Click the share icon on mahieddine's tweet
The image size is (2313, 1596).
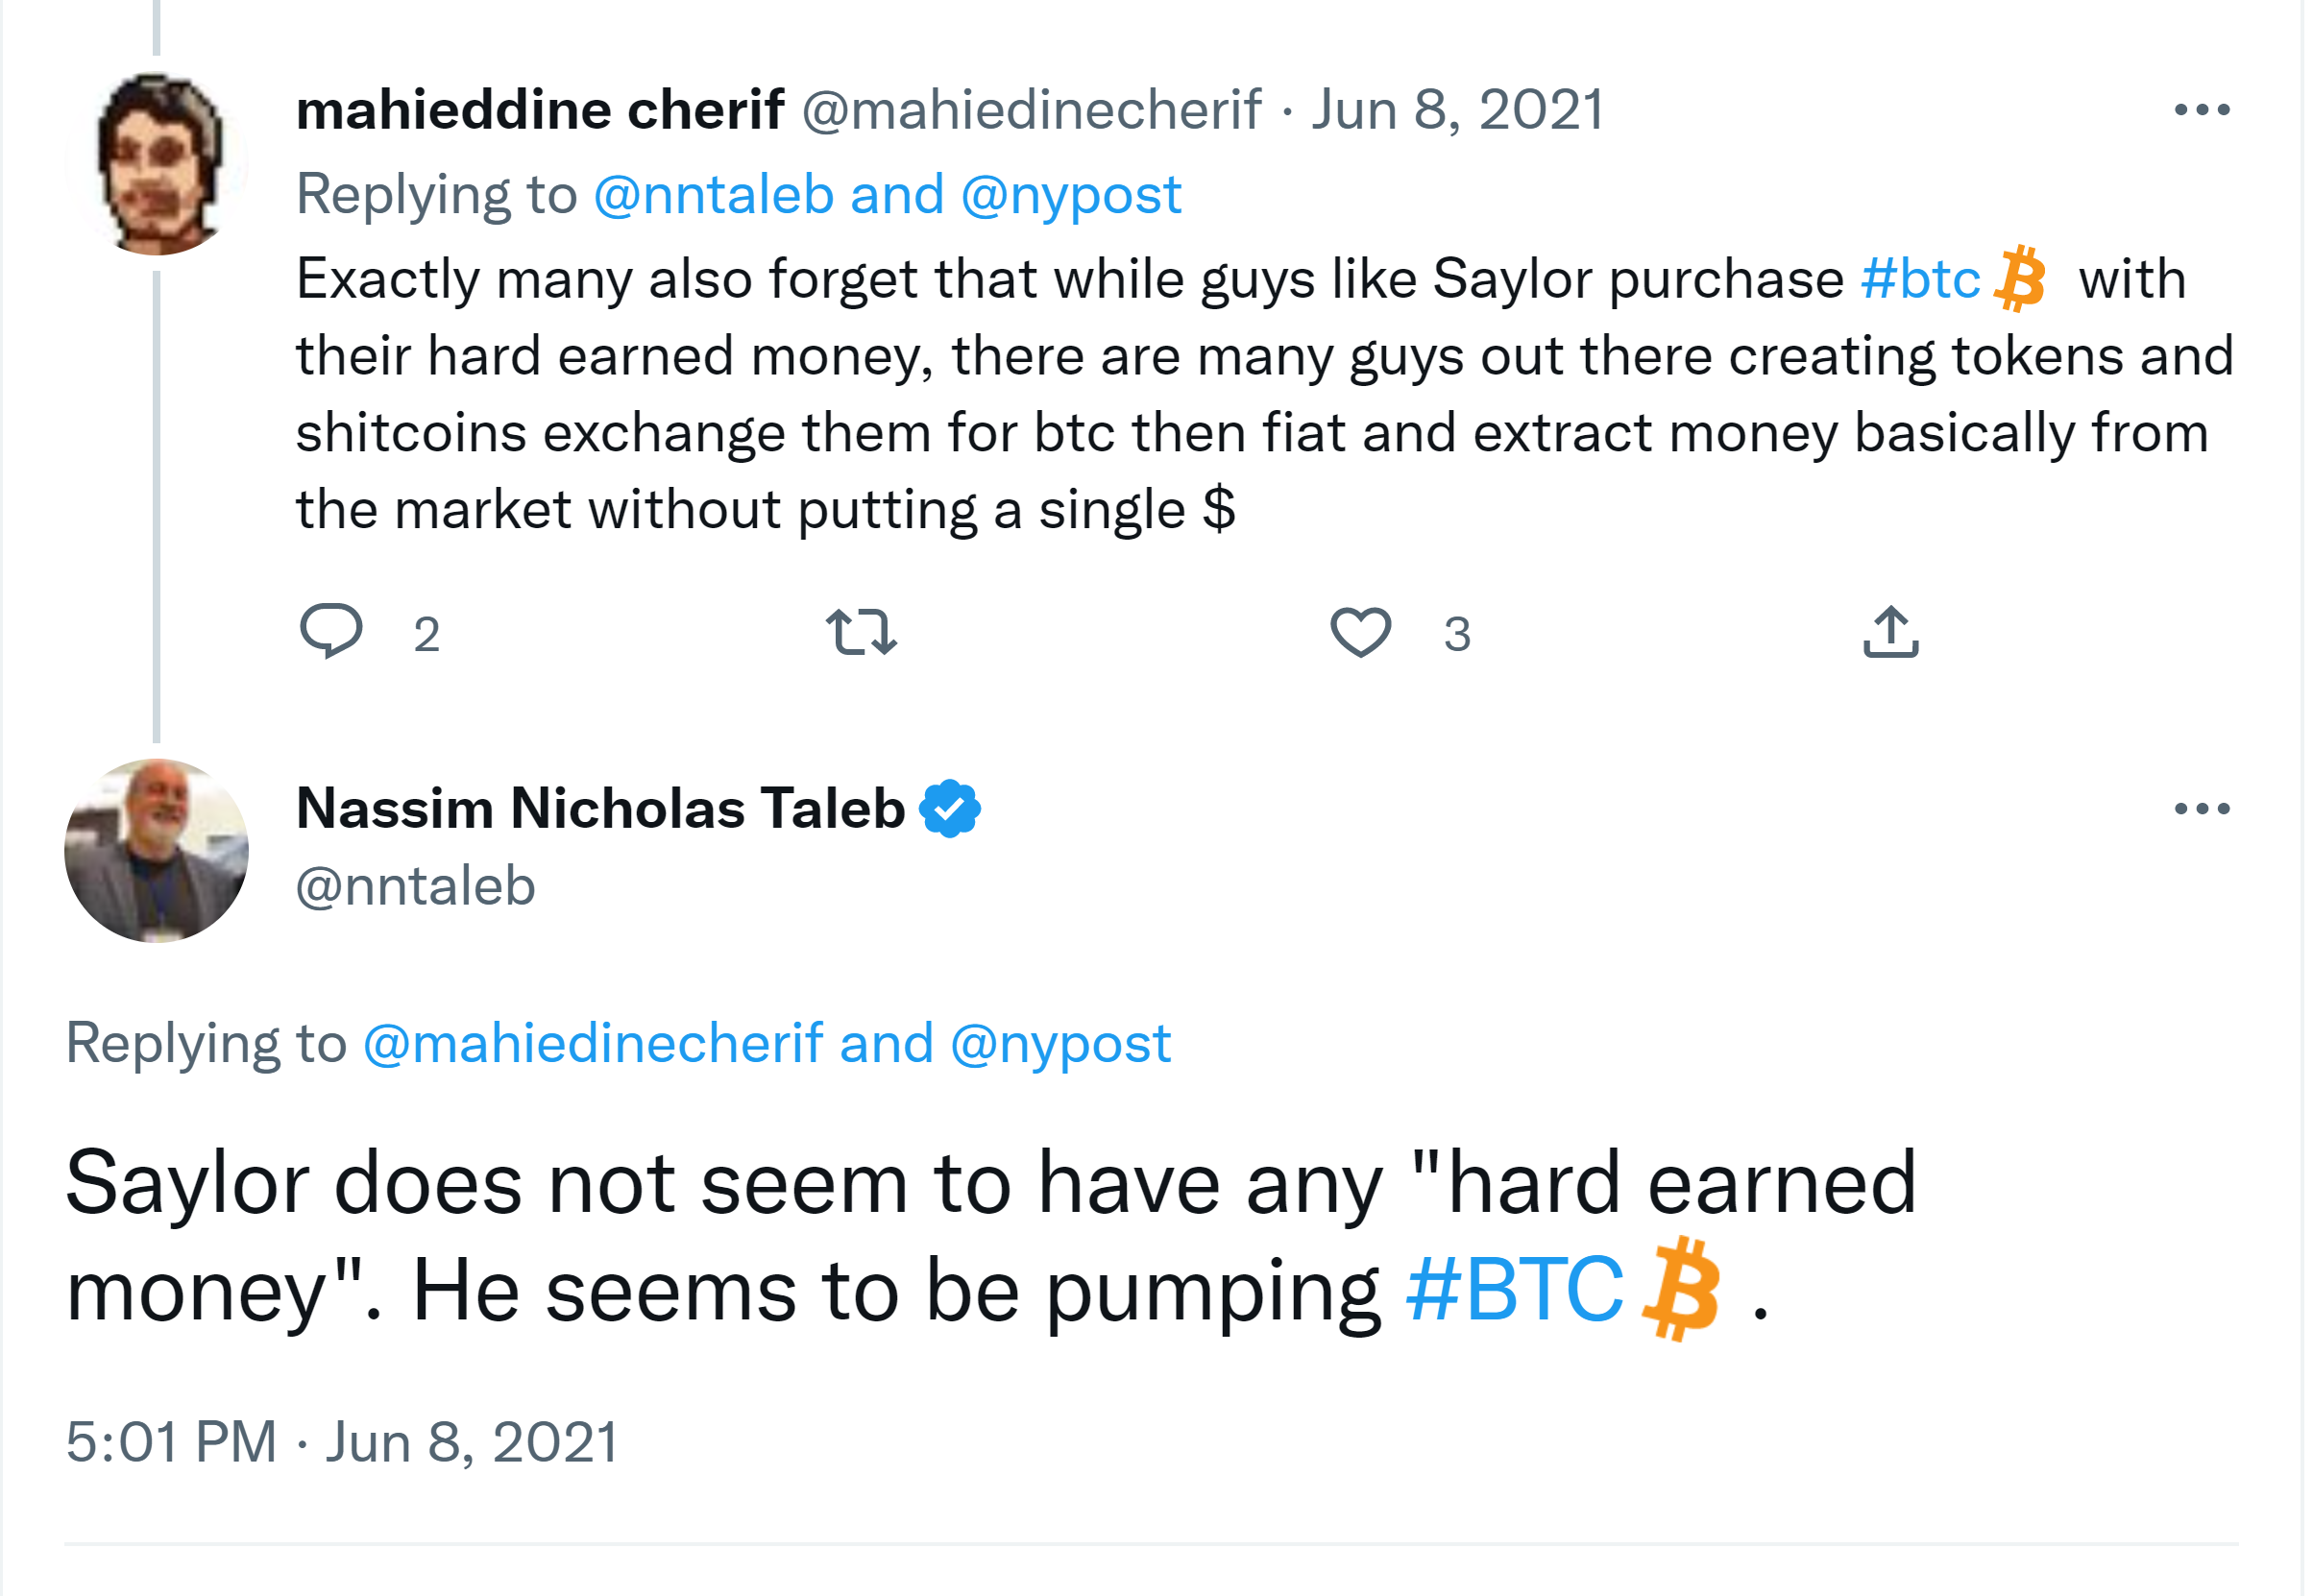(x=1890, y=632)
